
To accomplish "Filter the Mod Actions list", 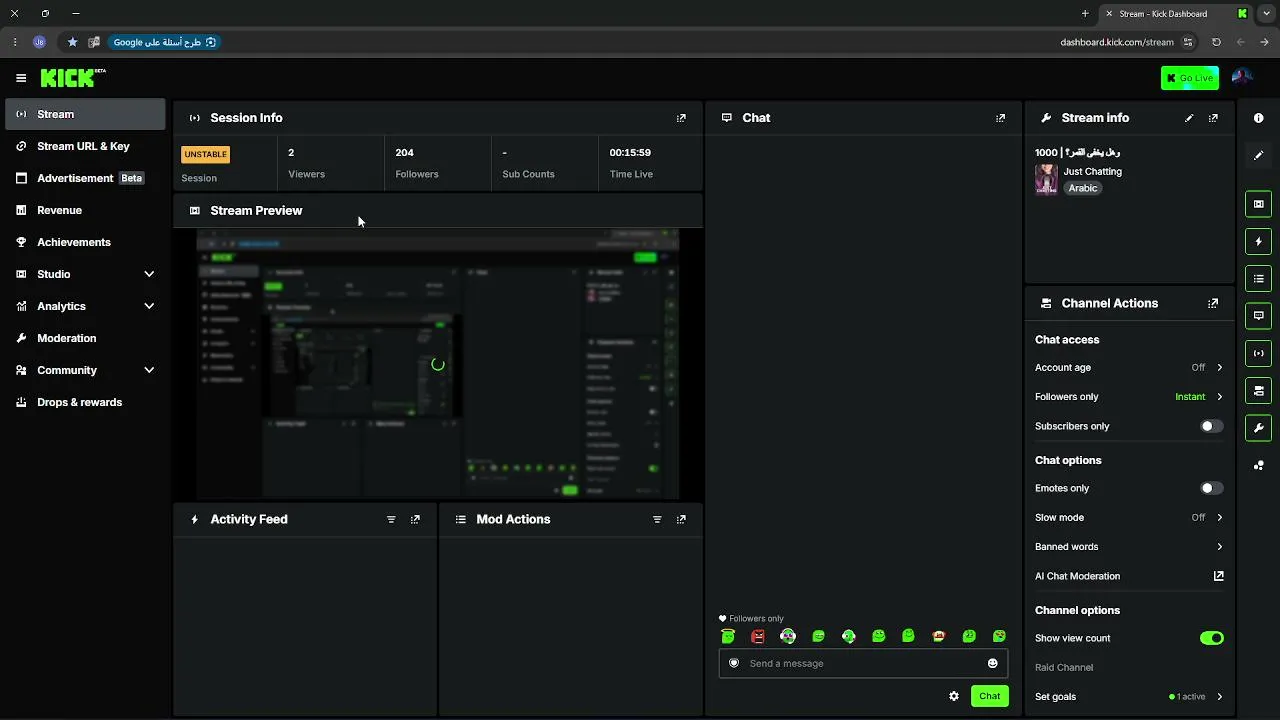I will [x=657, y=519].
